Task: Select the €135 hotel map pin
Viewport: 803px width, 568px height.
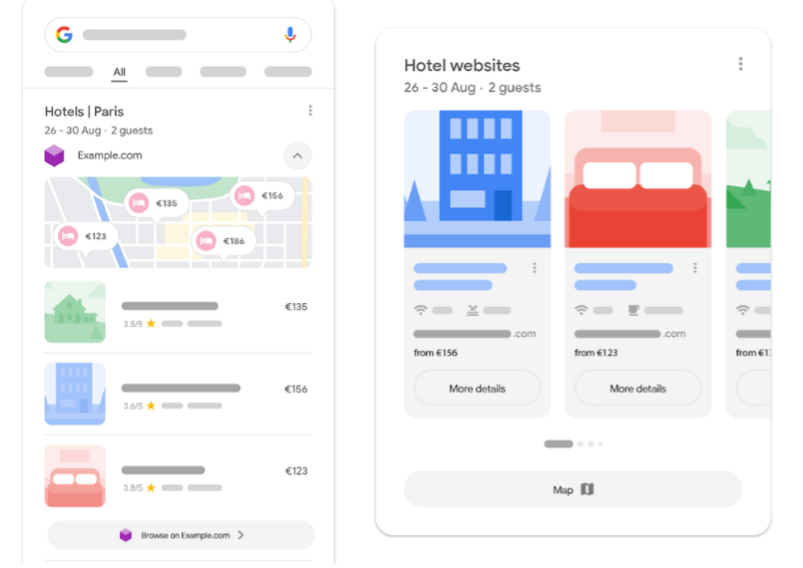Action: 157,203
